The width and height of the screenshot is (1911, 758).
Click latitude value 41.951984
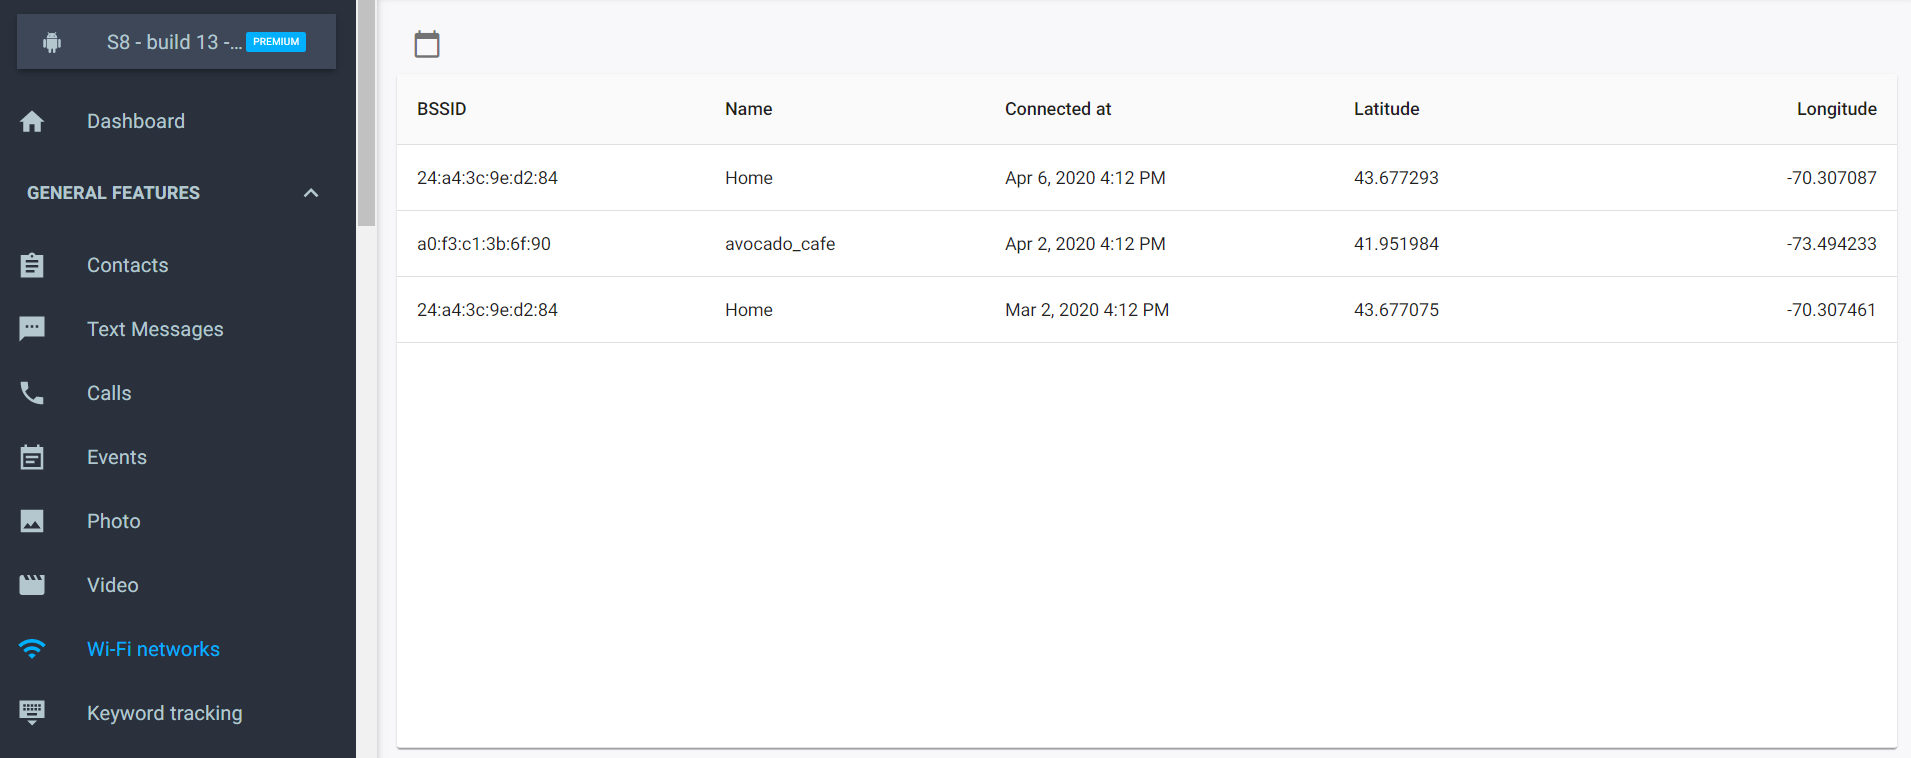coord(1396,244)
